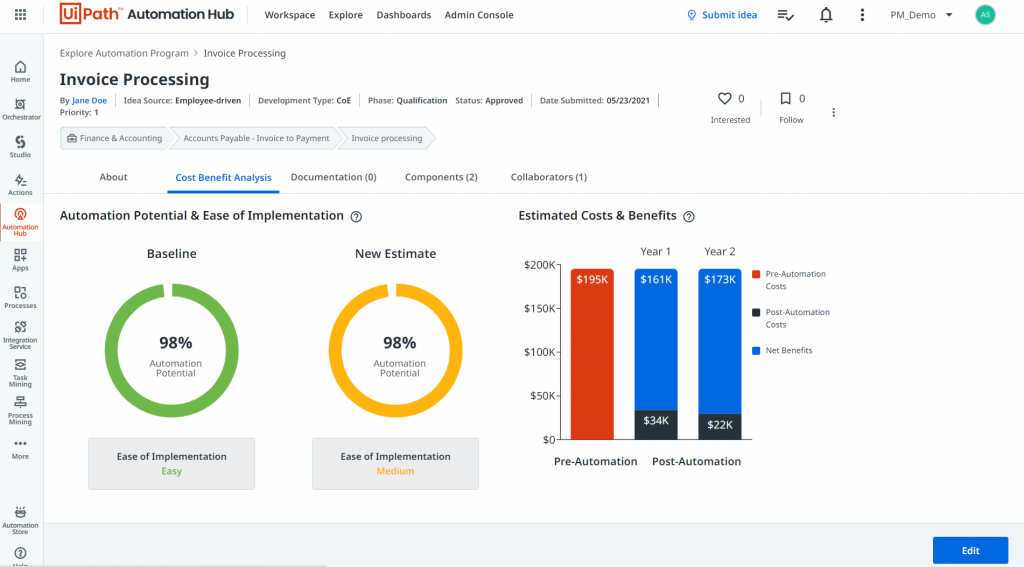The width and height of the screenshot is (1024, 567).
Task: Click the Baseline automation potential donut
Action: (172, 351)
